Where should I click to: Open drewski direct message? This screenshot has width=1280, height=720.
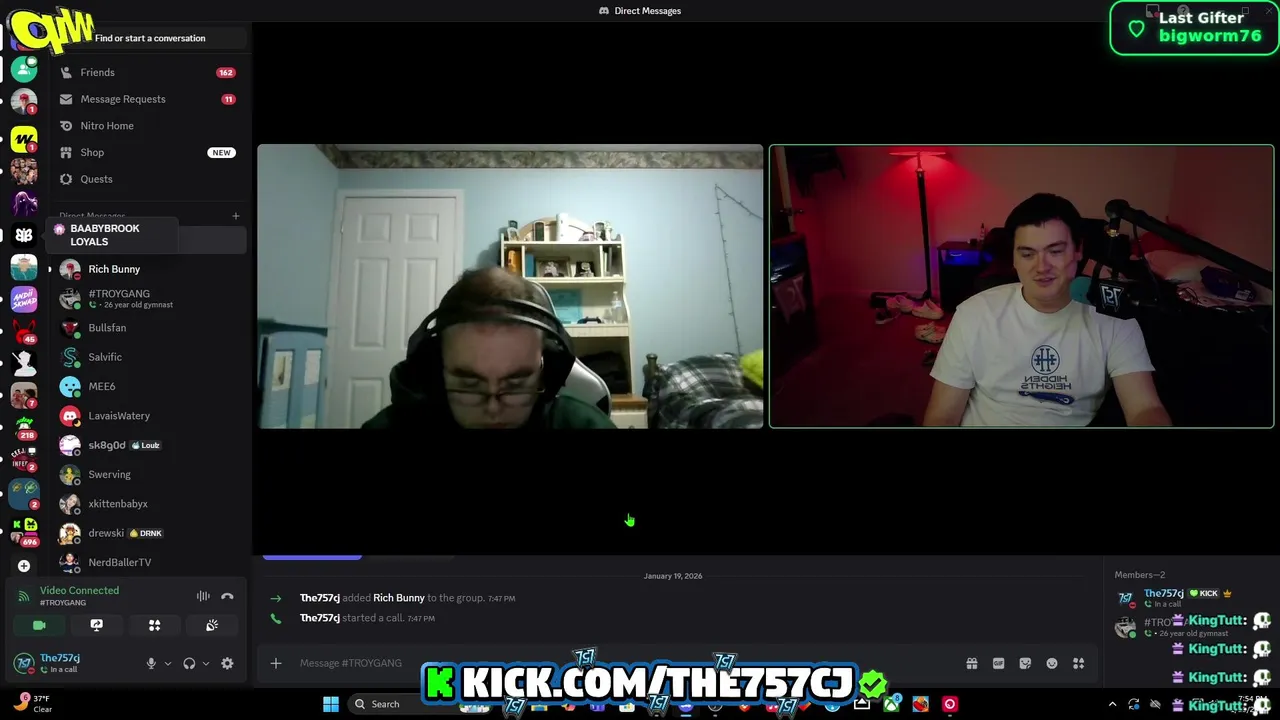[x=150, y=533]
